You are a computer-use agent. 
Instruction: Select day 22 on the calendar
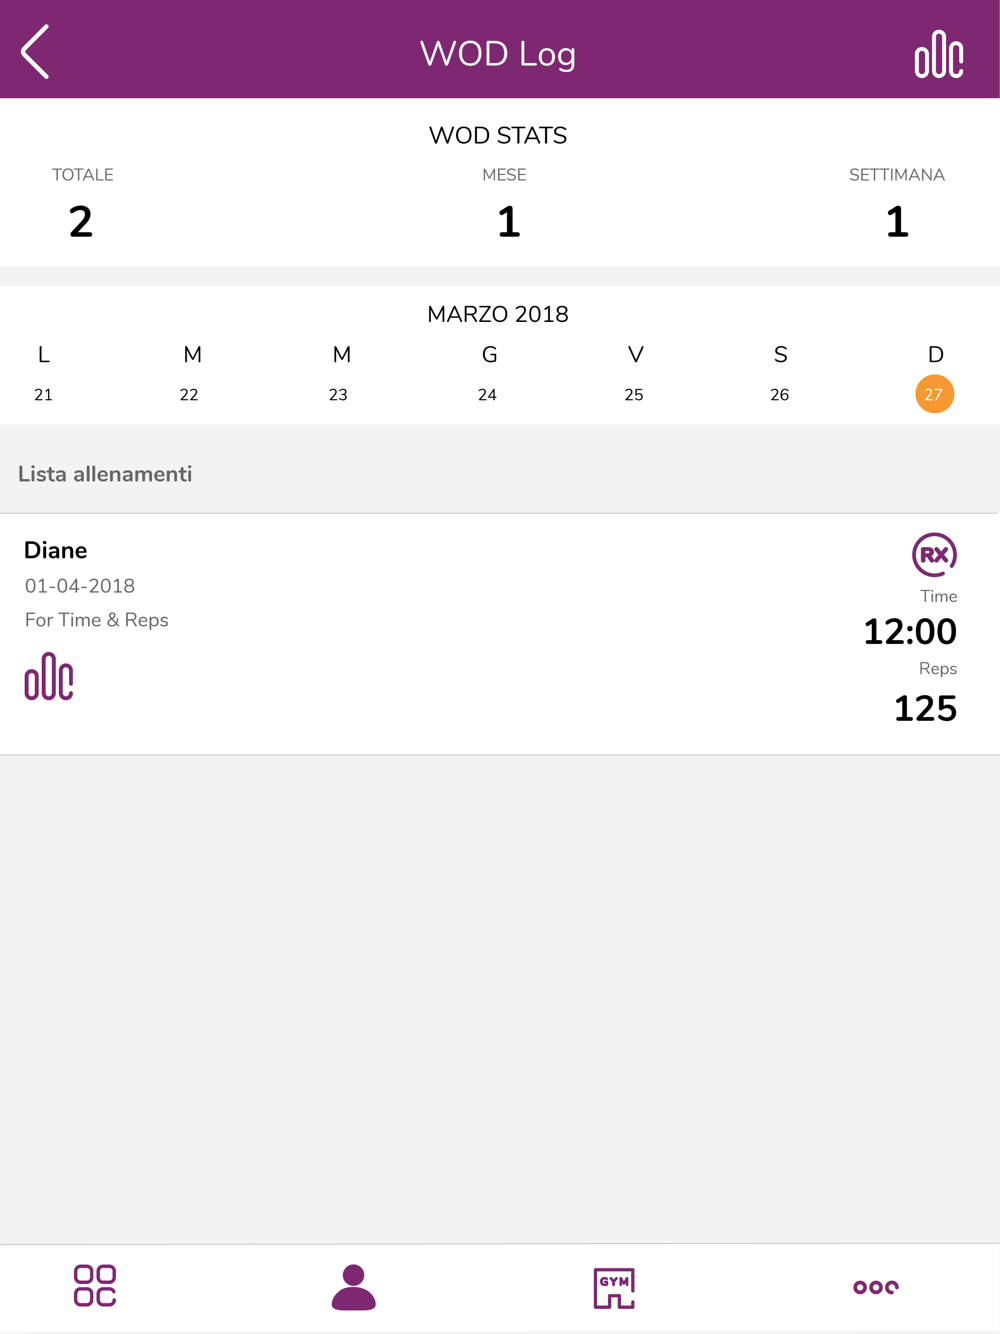pyautogui.click(x=189, y=395)
